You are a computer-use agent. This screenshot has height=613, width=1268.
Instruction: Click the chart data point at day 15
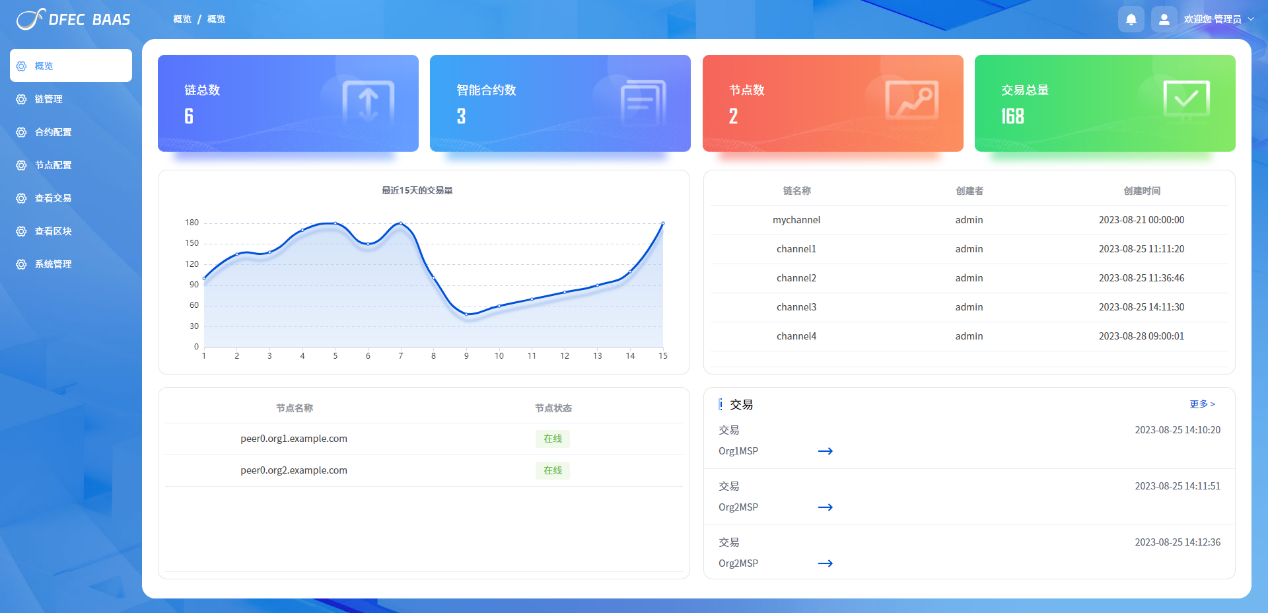[x=662, y=224]
